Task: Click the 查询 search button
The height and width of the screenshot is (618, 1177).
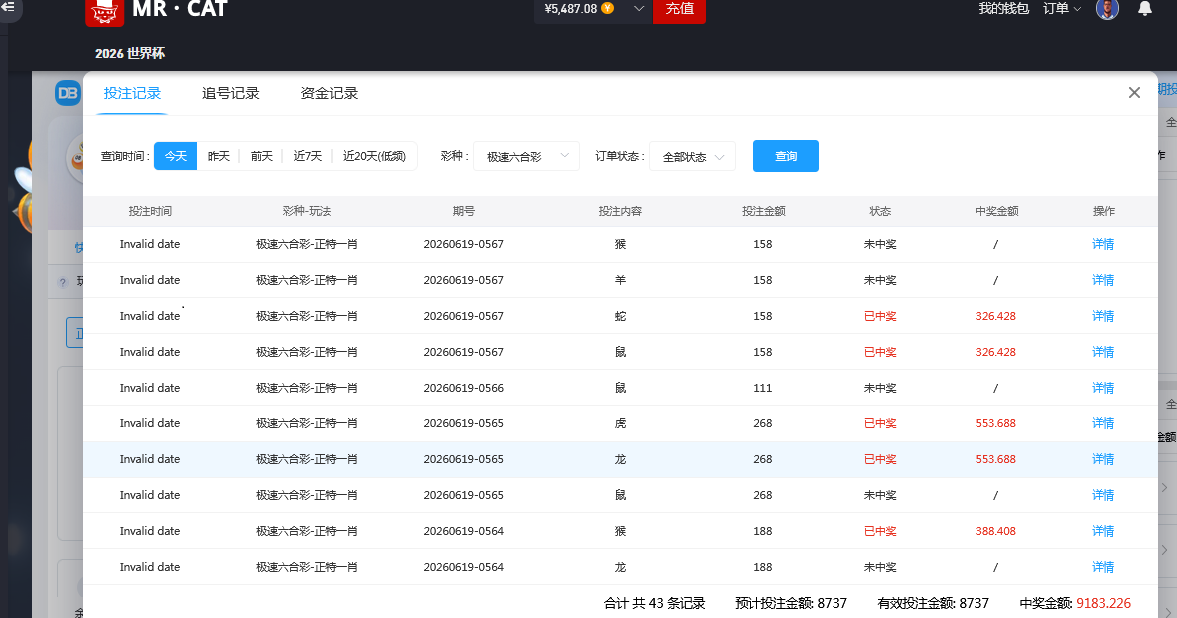Action: click(x=786, y=156)
